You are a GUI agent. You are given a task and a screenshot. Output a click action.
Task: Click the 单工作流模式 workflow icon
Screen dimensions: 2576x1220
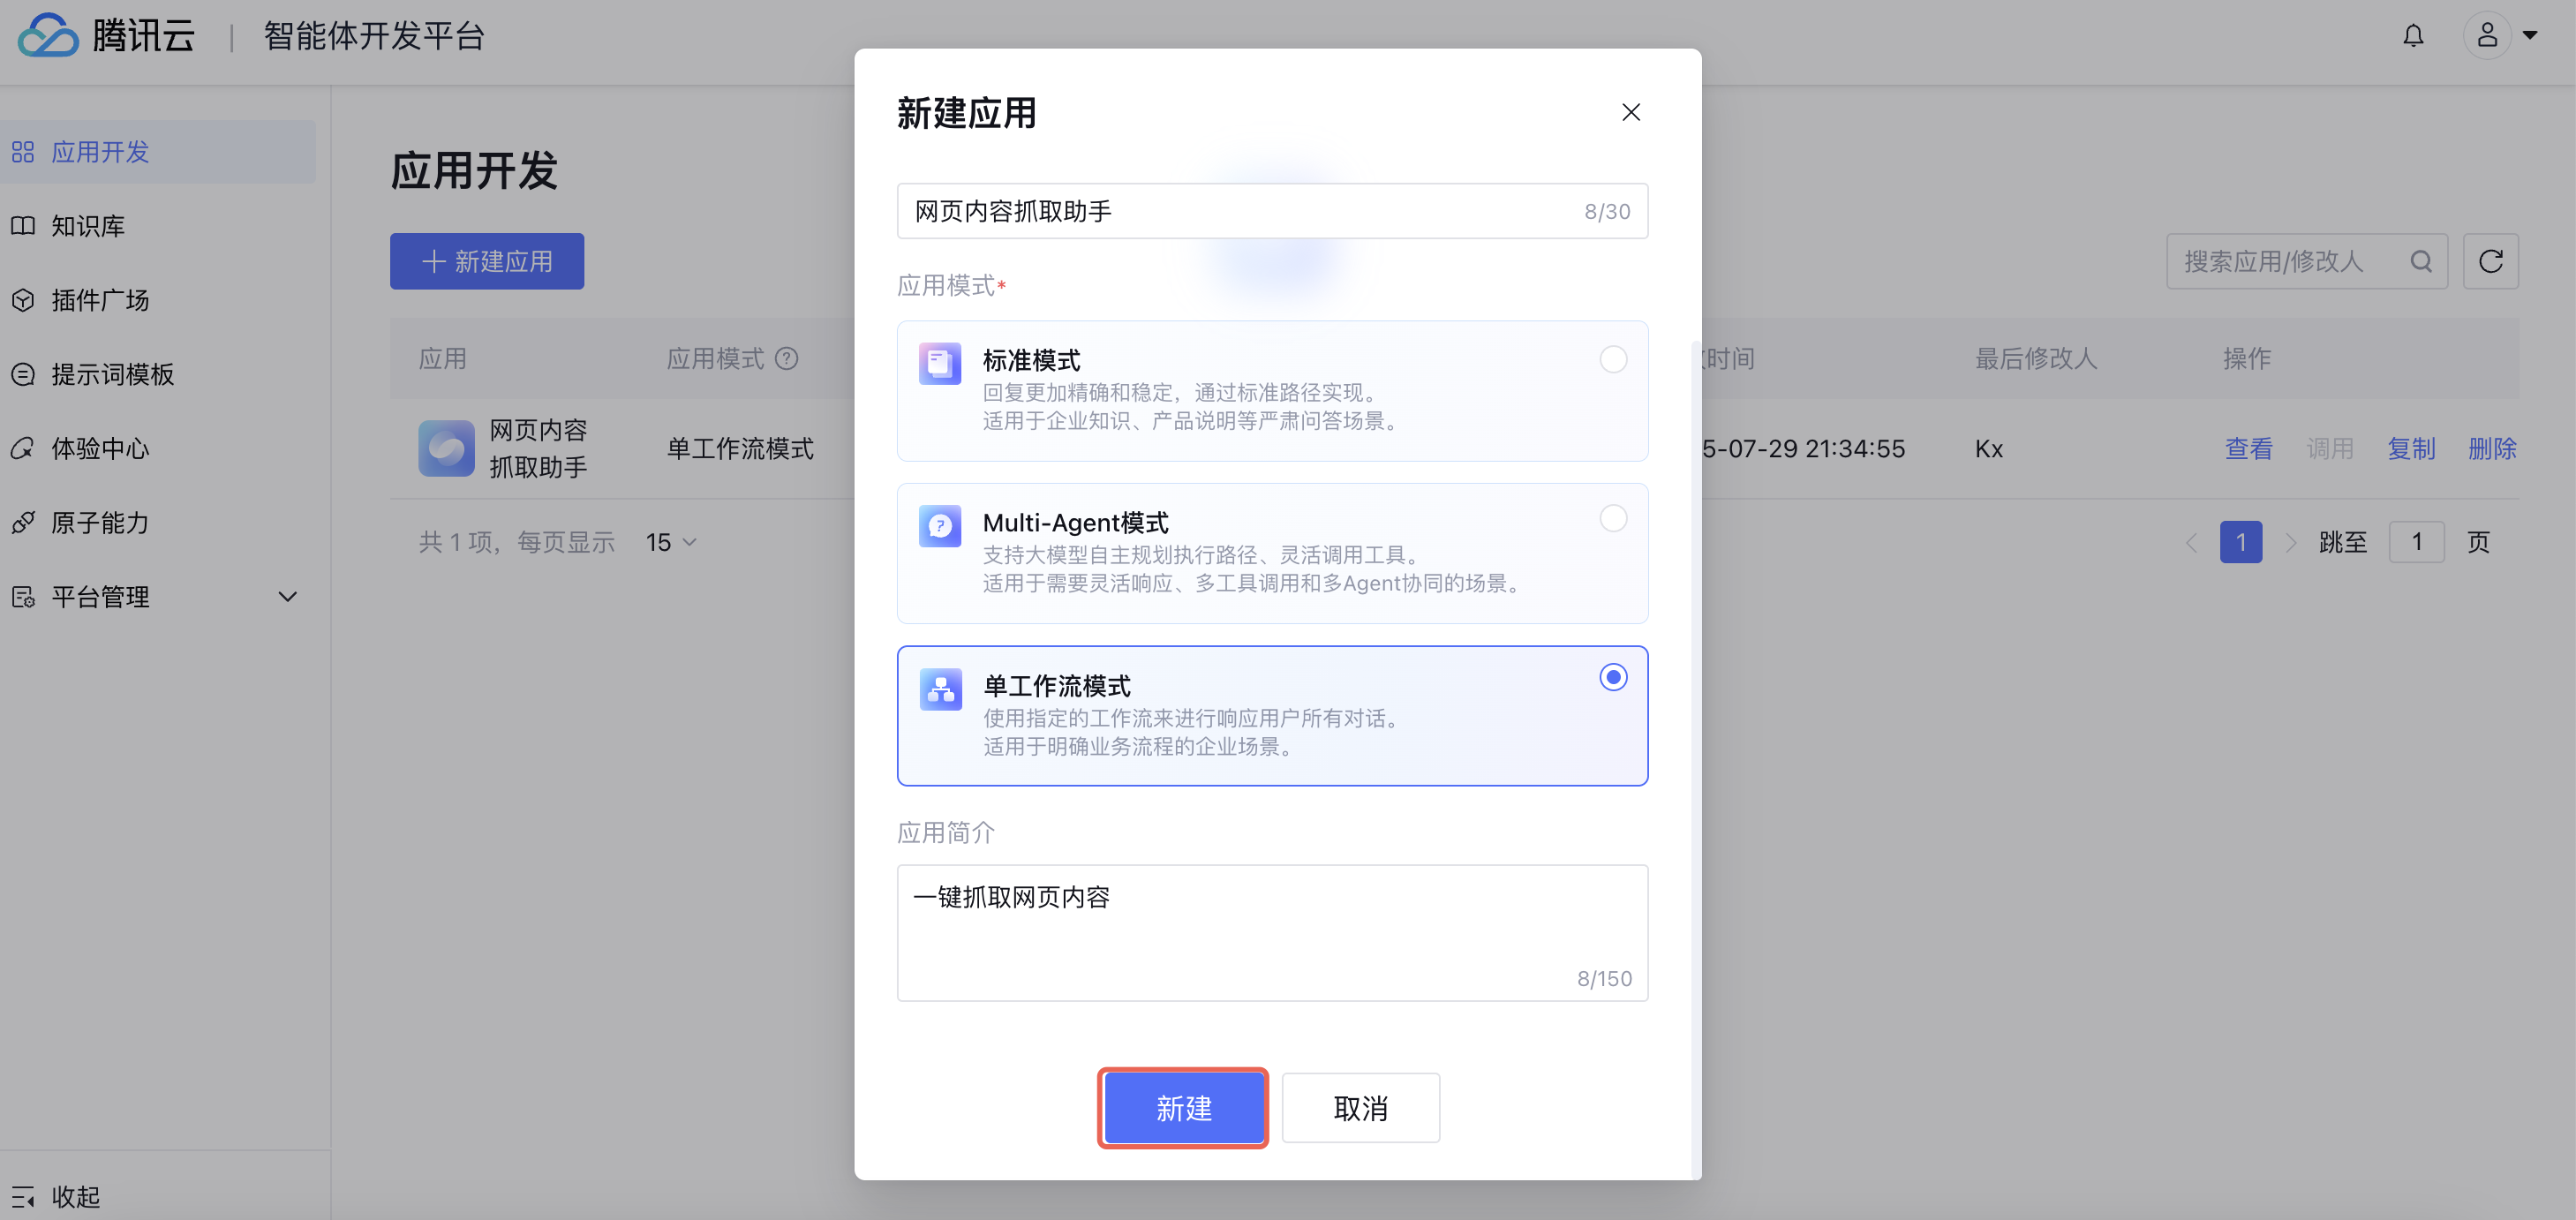click(x=939, y=689)
